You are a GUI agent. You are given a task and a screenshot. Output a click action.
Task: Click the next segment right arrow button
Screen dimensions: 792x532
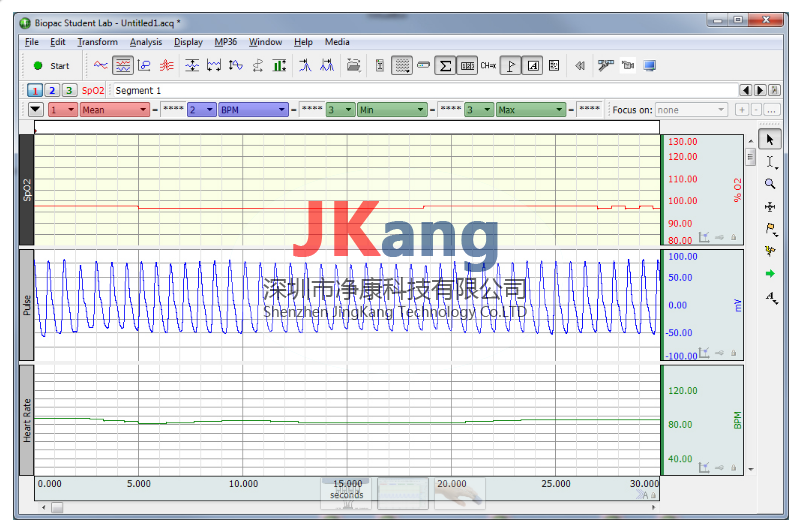(760, 90)
